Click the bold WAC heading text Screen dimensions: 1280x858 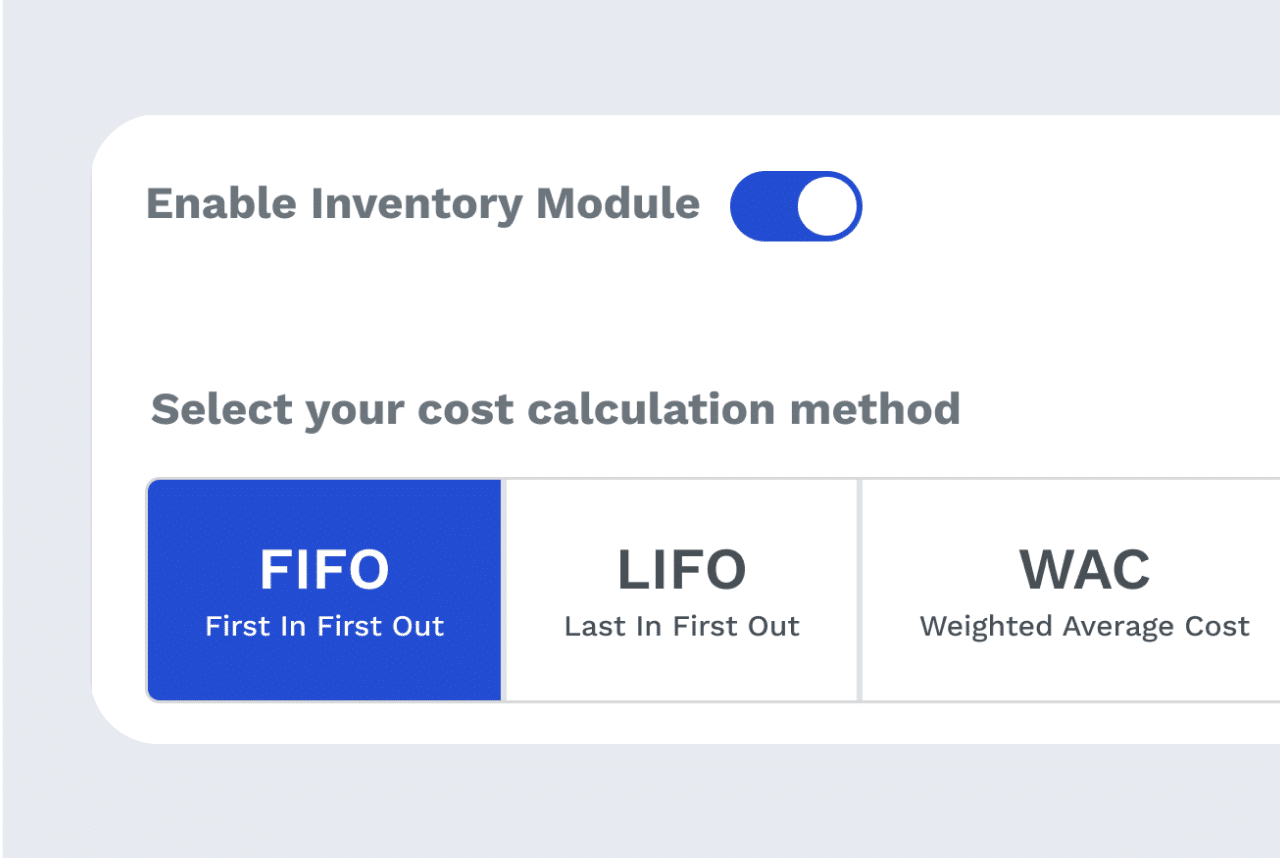point(1085,569)
